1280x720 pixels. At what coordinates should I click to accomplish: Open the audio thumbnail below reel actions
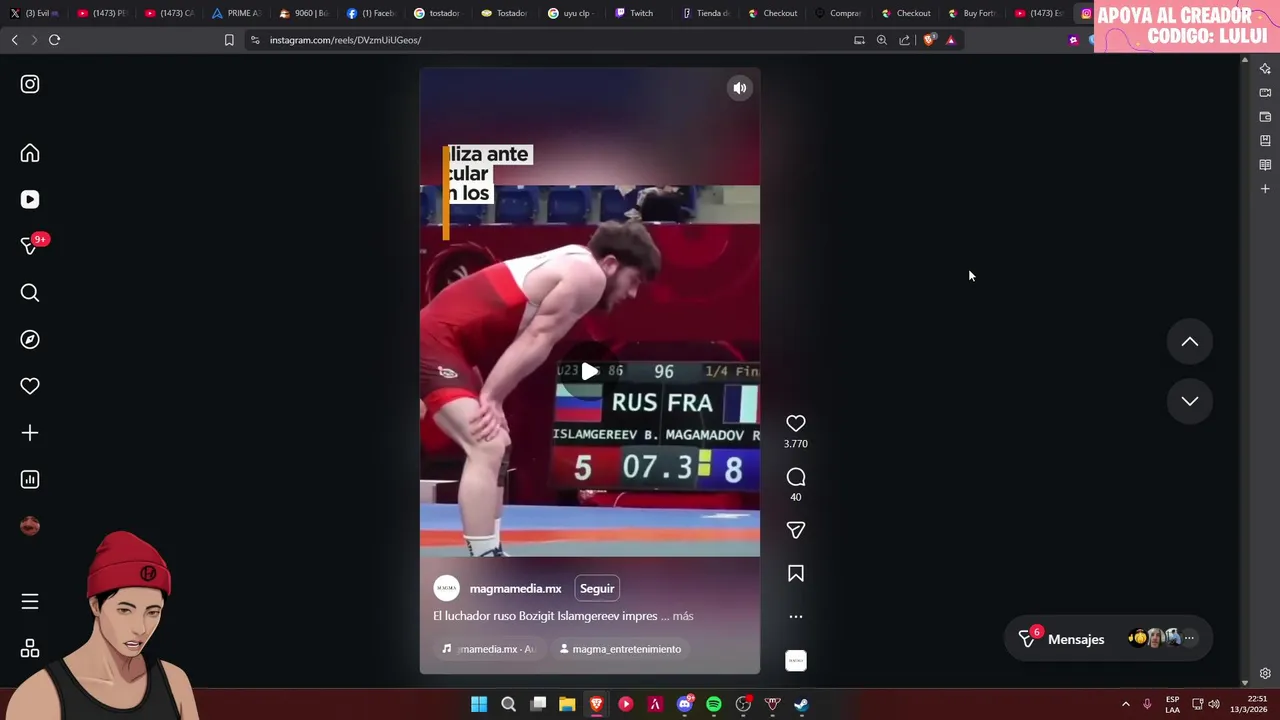point(796,661)
